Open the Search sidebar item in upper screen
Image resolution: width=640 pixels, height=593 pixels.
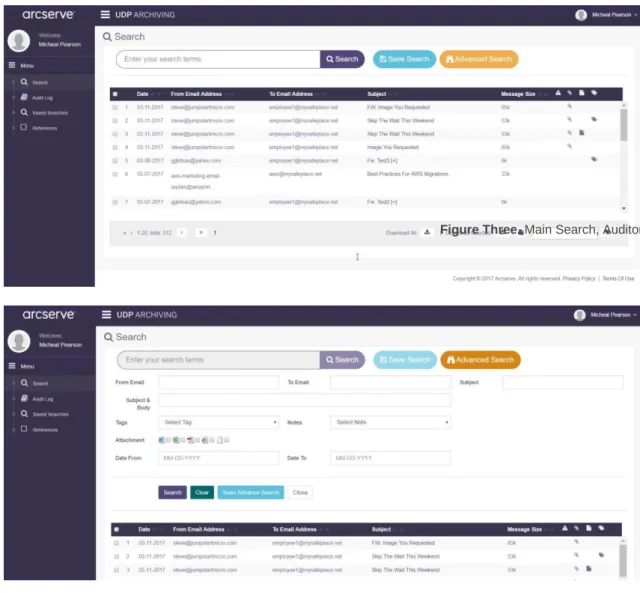40,82
